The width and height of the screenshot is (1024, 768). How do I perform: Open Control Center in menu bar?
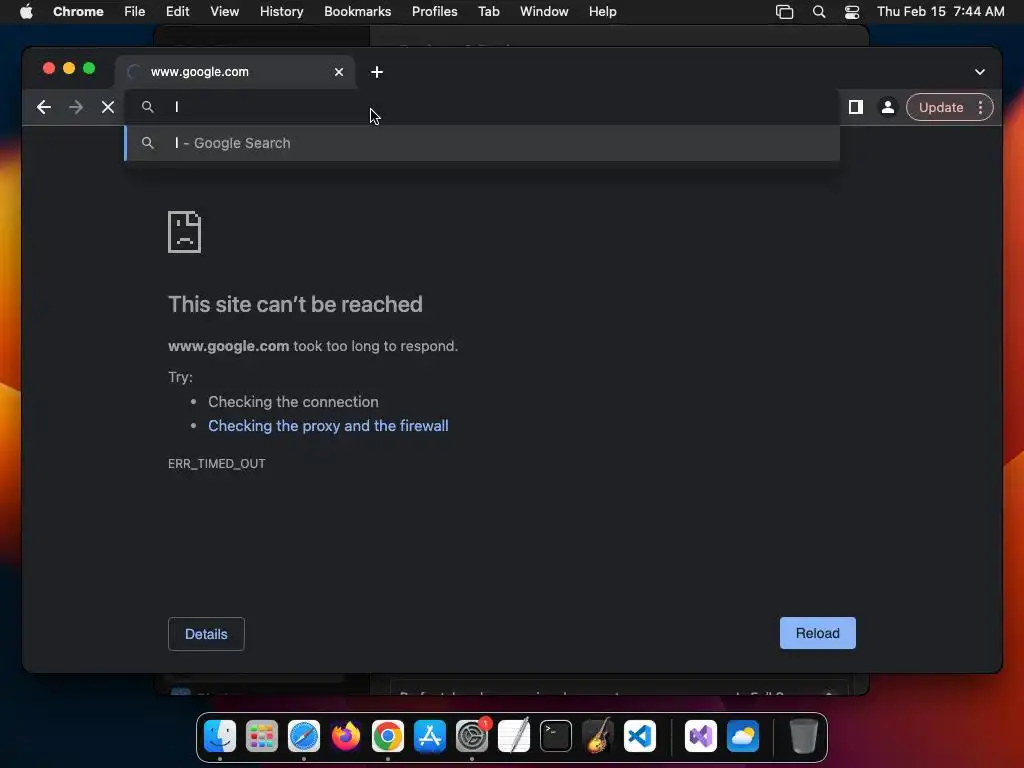pyautogui.click(x=852, y=12)
